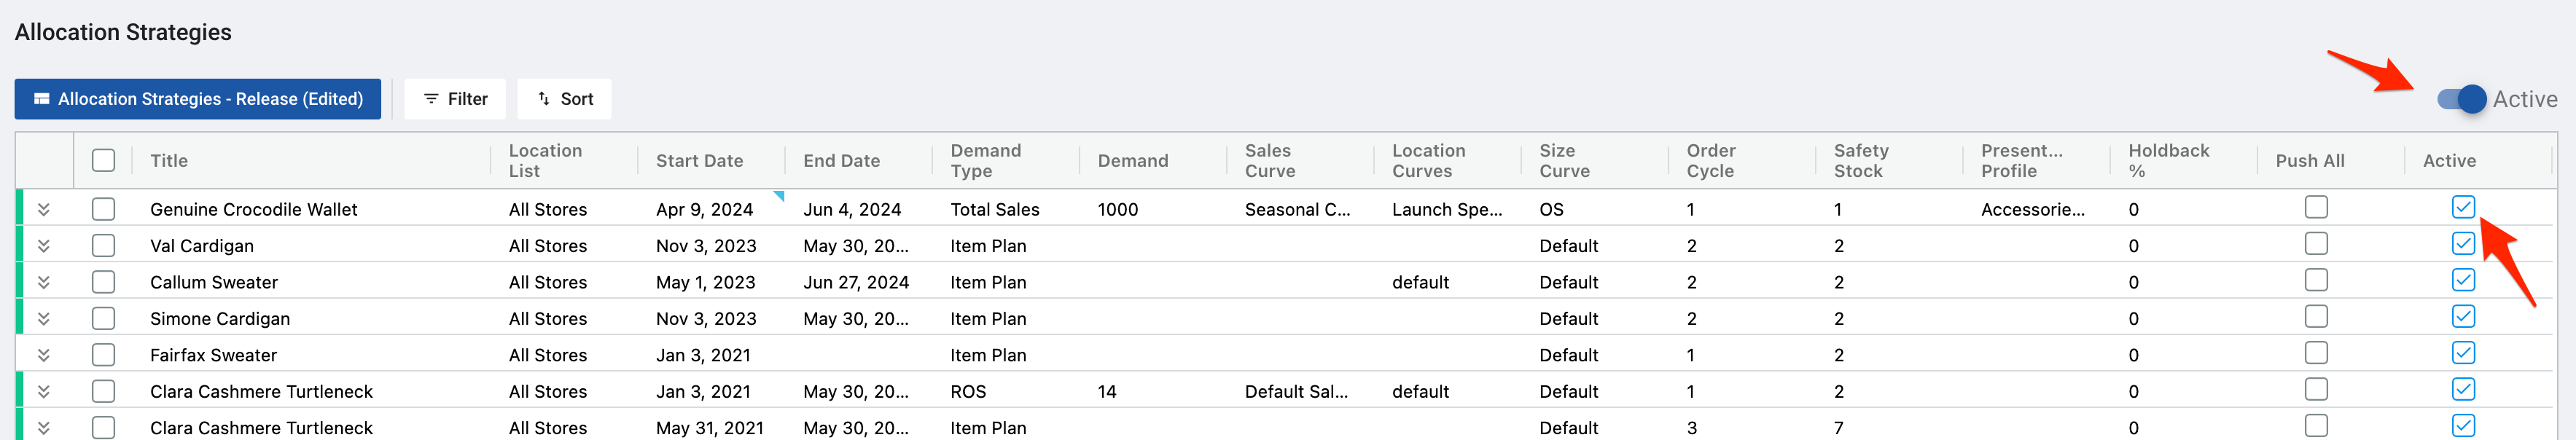The width and height of the screenshot is (2576, 440).
Task: Click the sort arrows icon
Action: click(x=544, y=99)
